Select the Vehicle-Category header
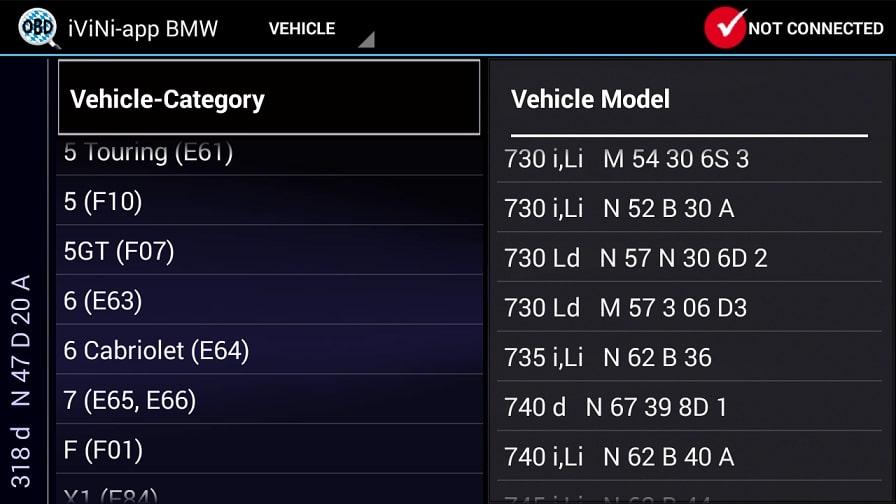The width and height of the screenshot is (896, 504). 269,98
